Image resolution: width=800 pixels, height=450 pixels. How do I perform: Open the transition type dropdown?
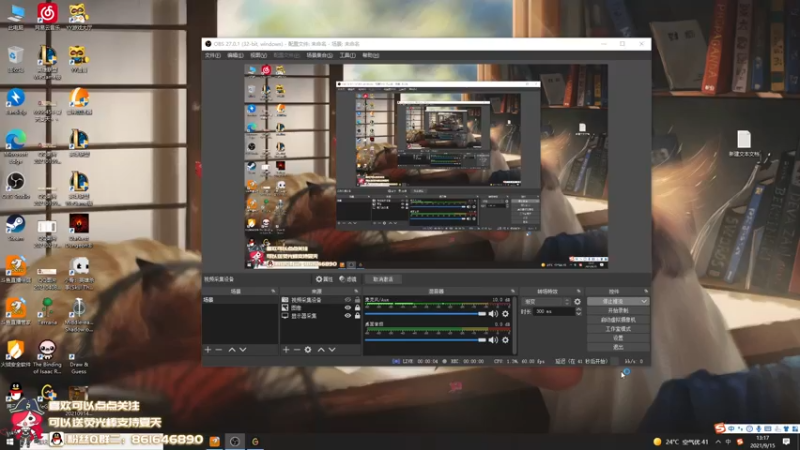tap(545, 302)
